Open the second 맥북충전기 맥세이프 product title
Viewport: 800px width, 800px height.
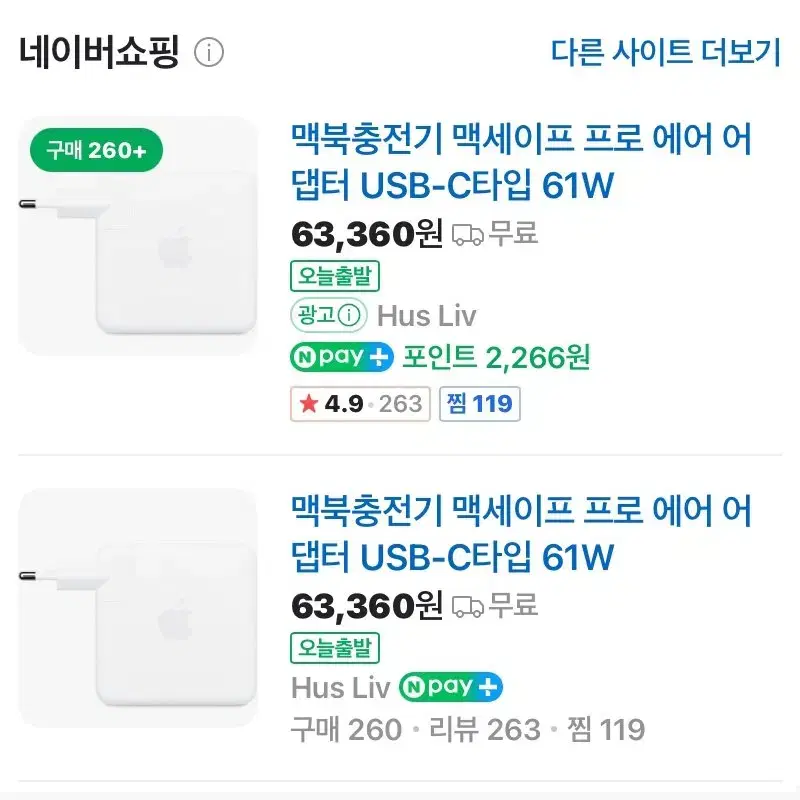point(521,533)
